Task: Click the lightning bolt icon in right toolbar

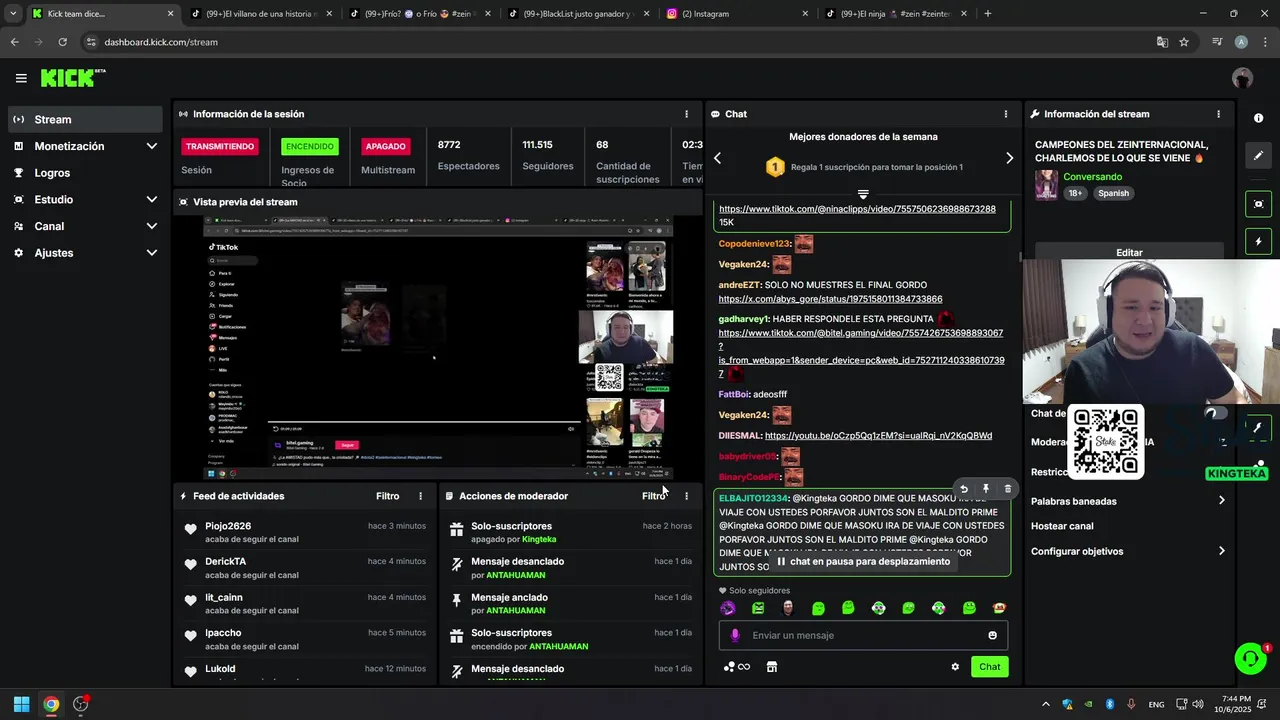Action: tap(1258, 242)
